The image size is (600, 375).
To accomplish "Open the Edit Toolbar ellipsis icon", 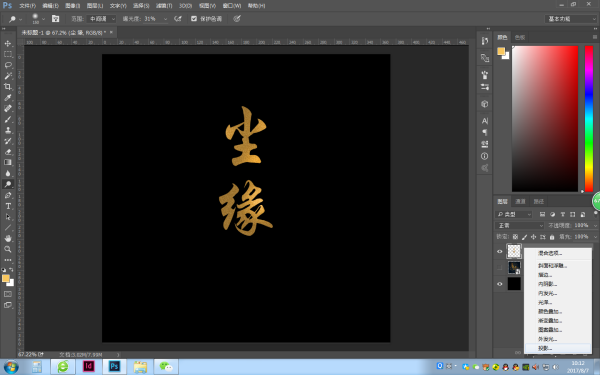I will (x=8, y=260).
